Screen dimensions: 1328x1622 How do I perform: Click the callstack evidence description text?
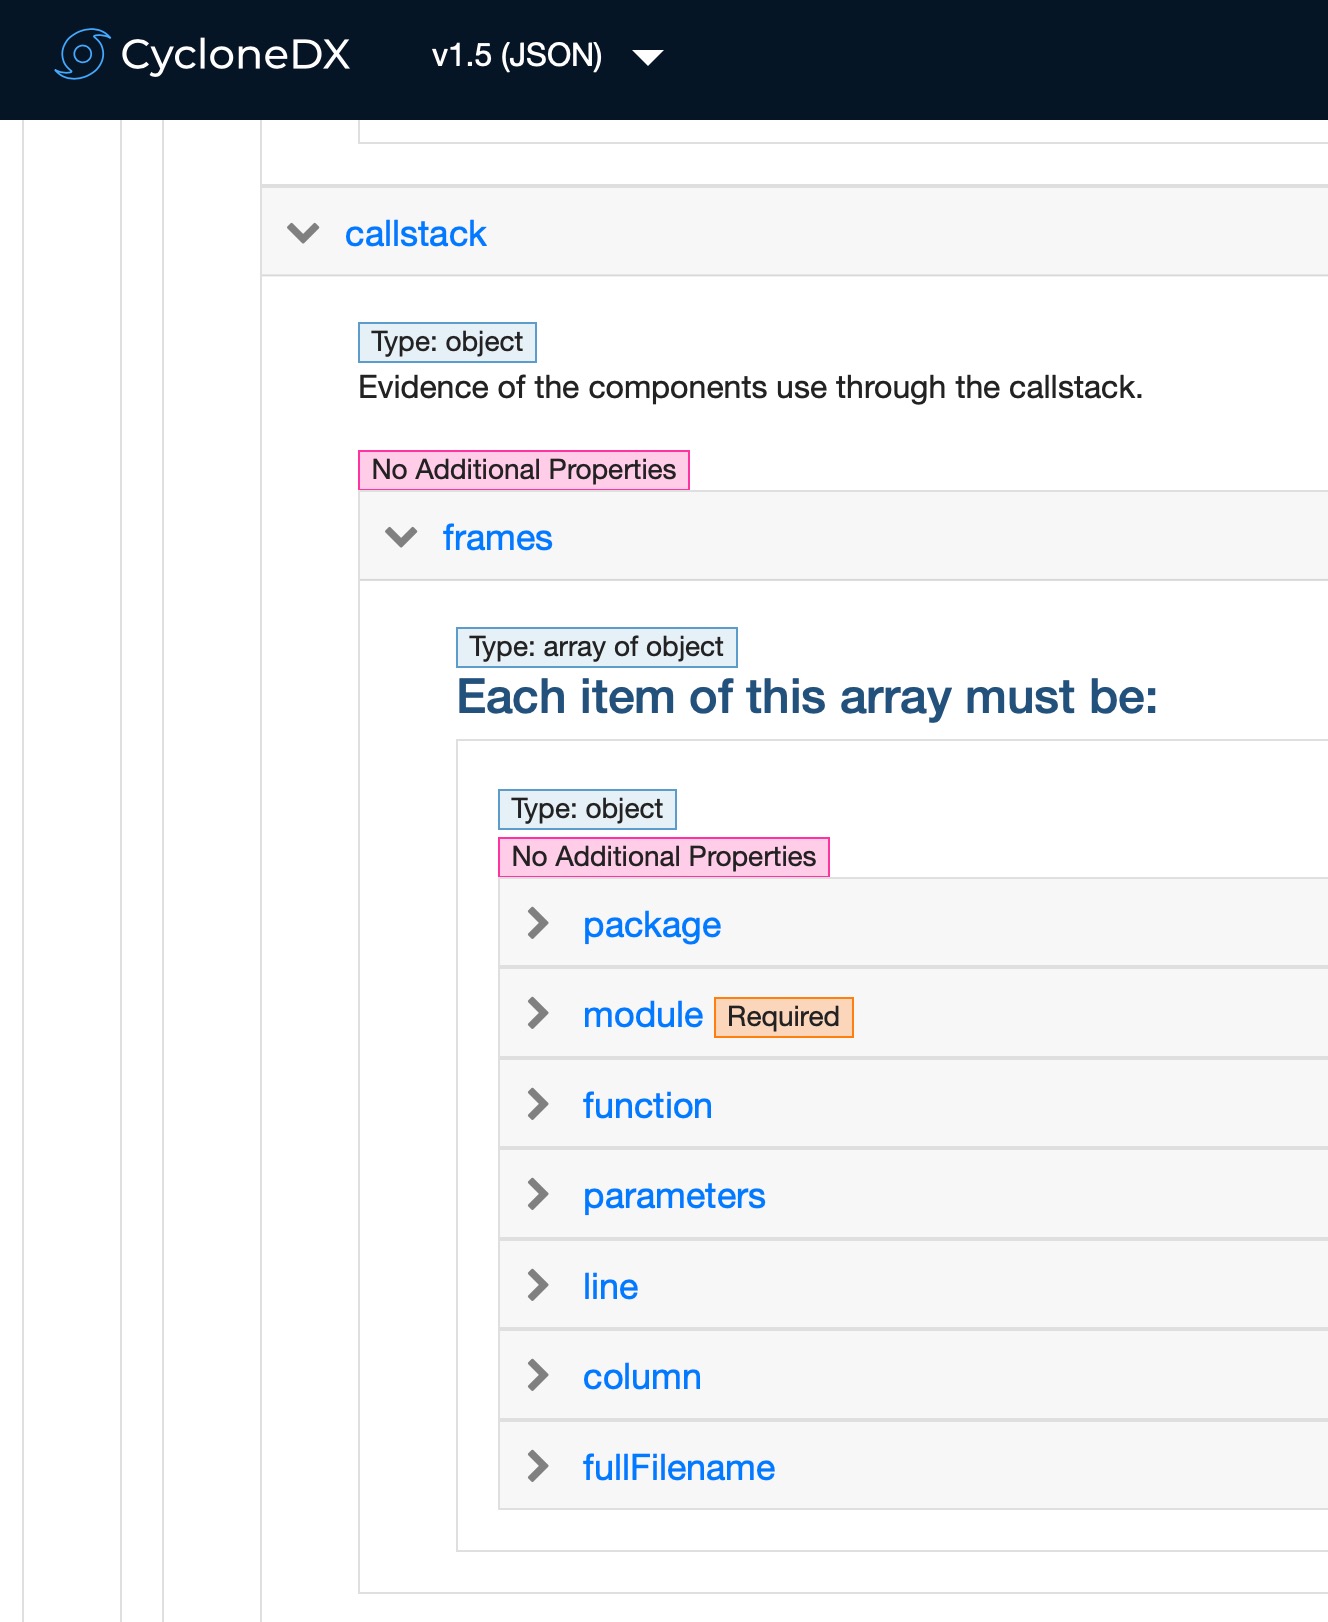(x=751, y=388)
